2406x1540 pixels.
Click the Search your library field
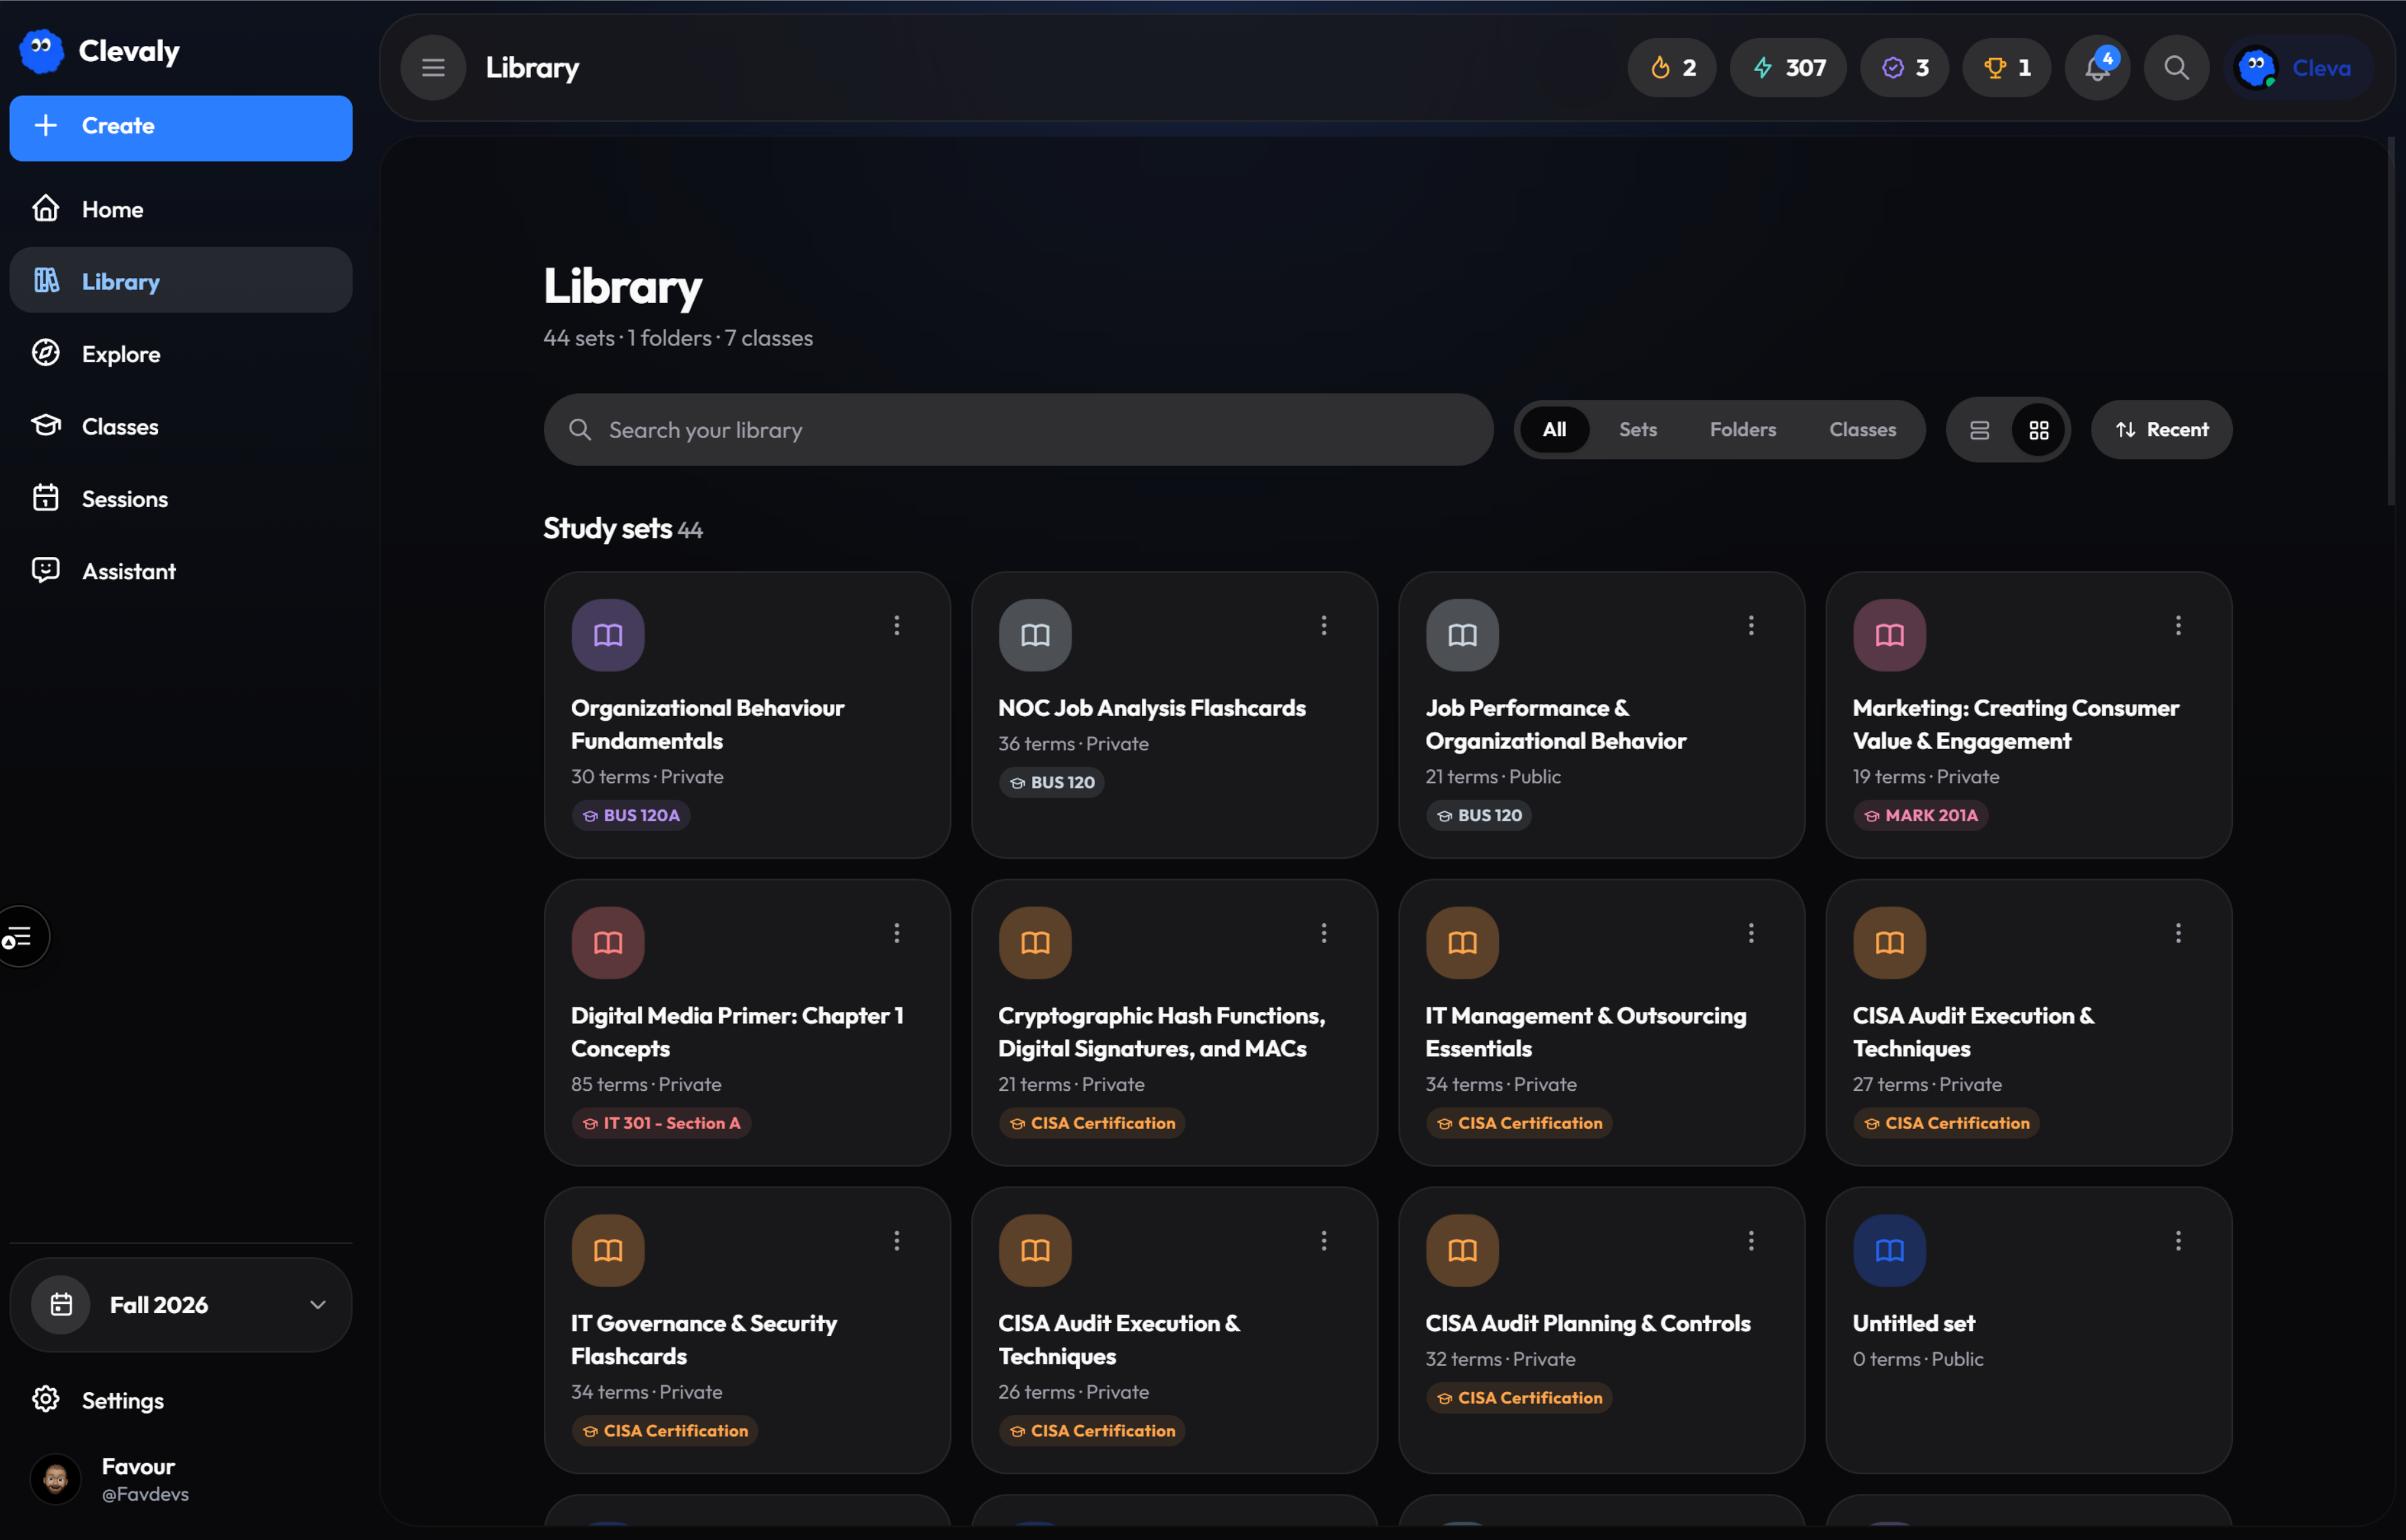pos(1019,430)
